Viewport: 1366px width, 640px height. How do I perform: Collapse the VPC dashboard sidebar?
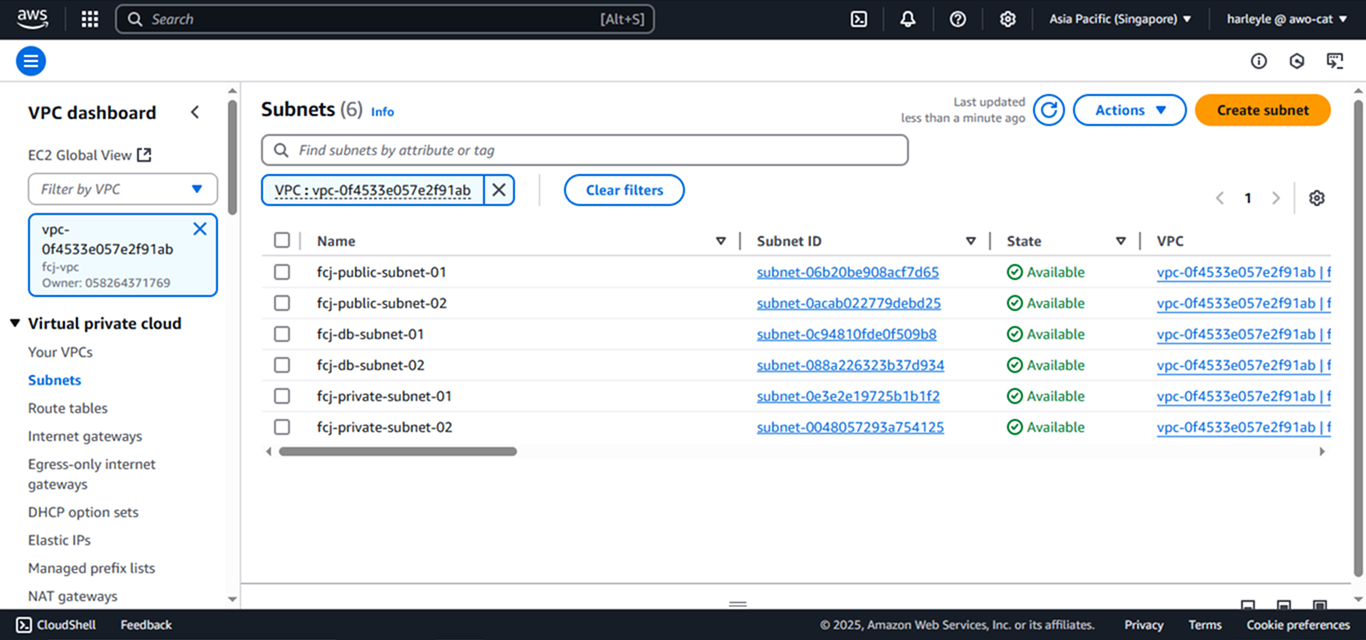pyautogui.click(x=195, y=112)
